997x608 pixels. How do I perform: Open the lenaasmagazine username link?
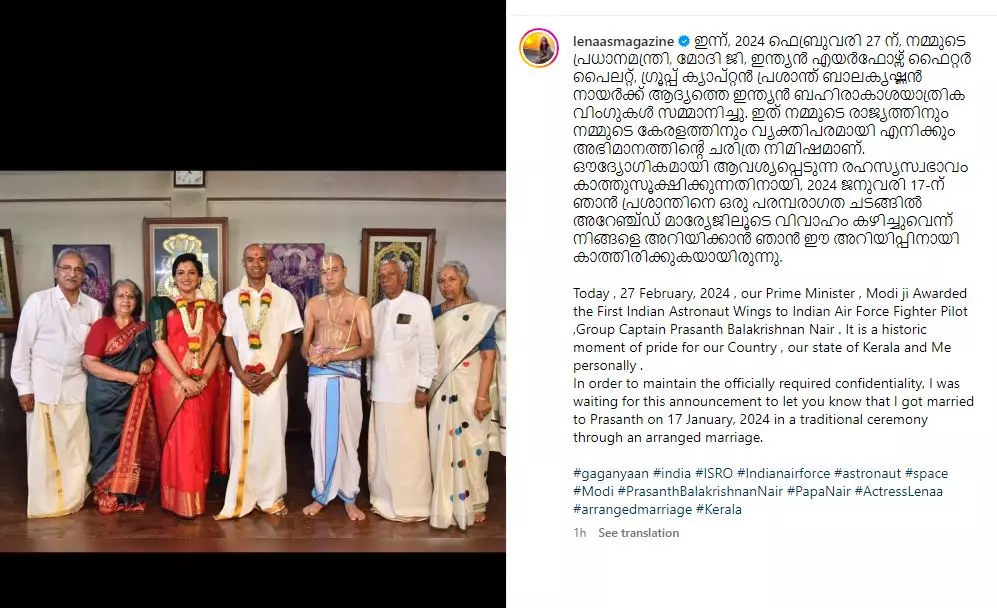point(623,41)
